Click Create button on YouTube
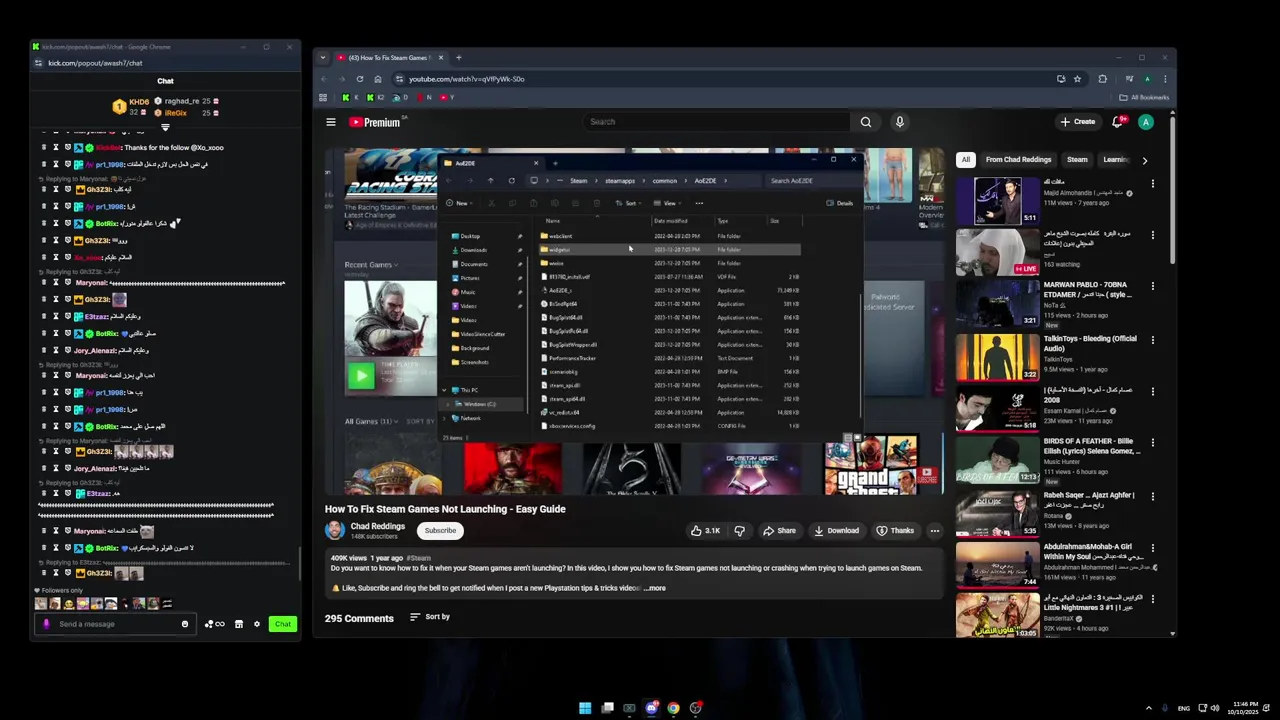1280x720 pixels. (1078, 122)
